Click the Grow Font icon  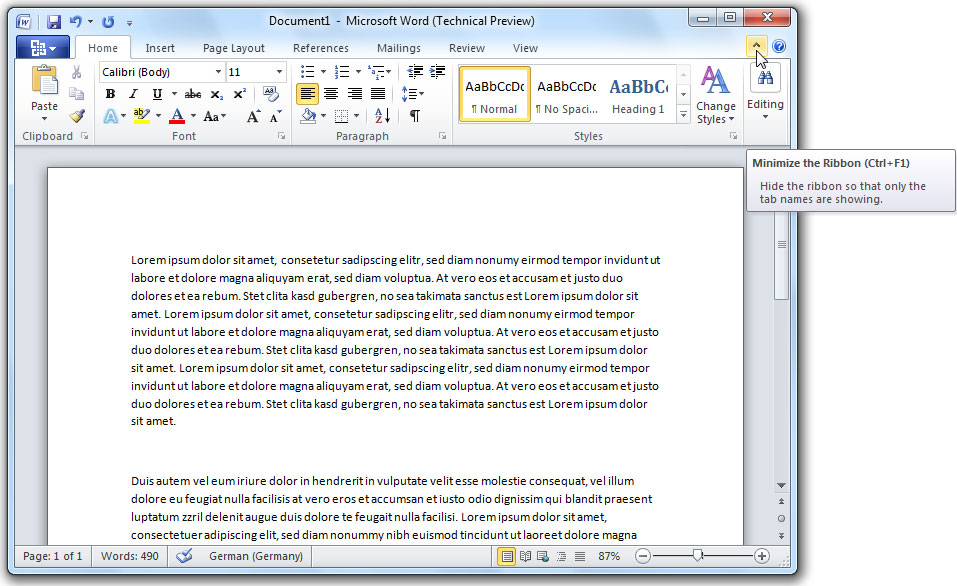[x=253, y=116]
